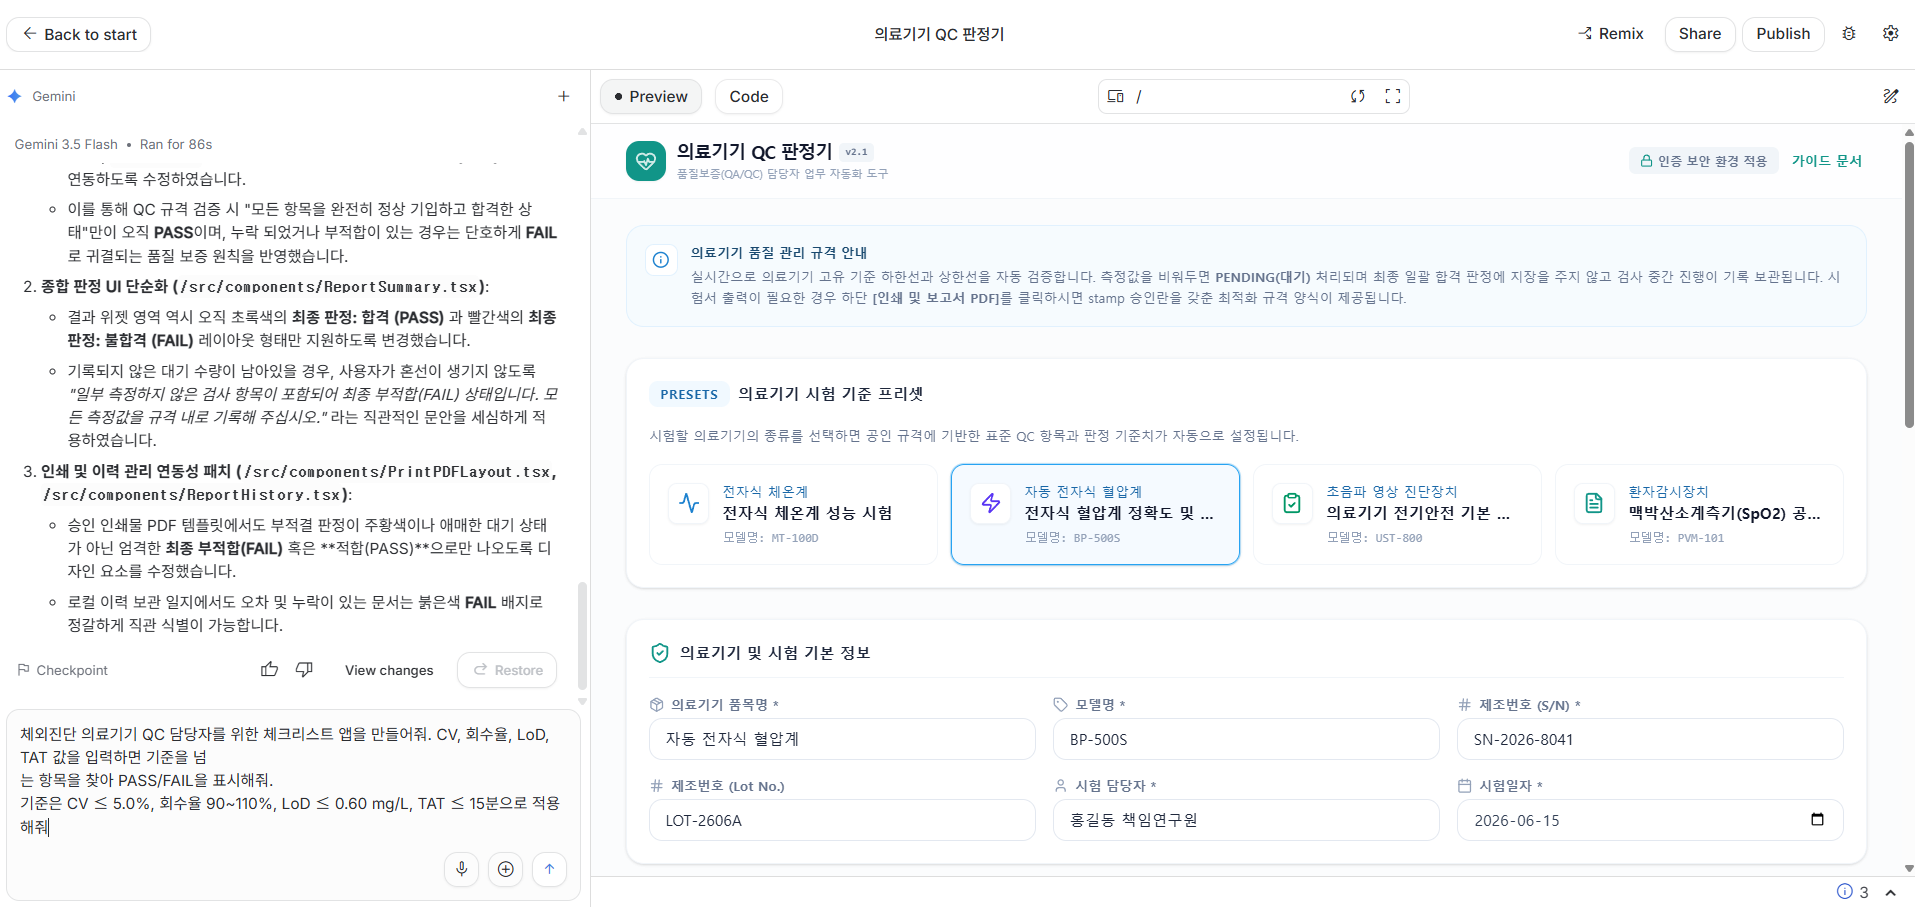Edit the 모델명 field BP-500S
This screenshot has width=1915, height=907.
click(1246, 739)
